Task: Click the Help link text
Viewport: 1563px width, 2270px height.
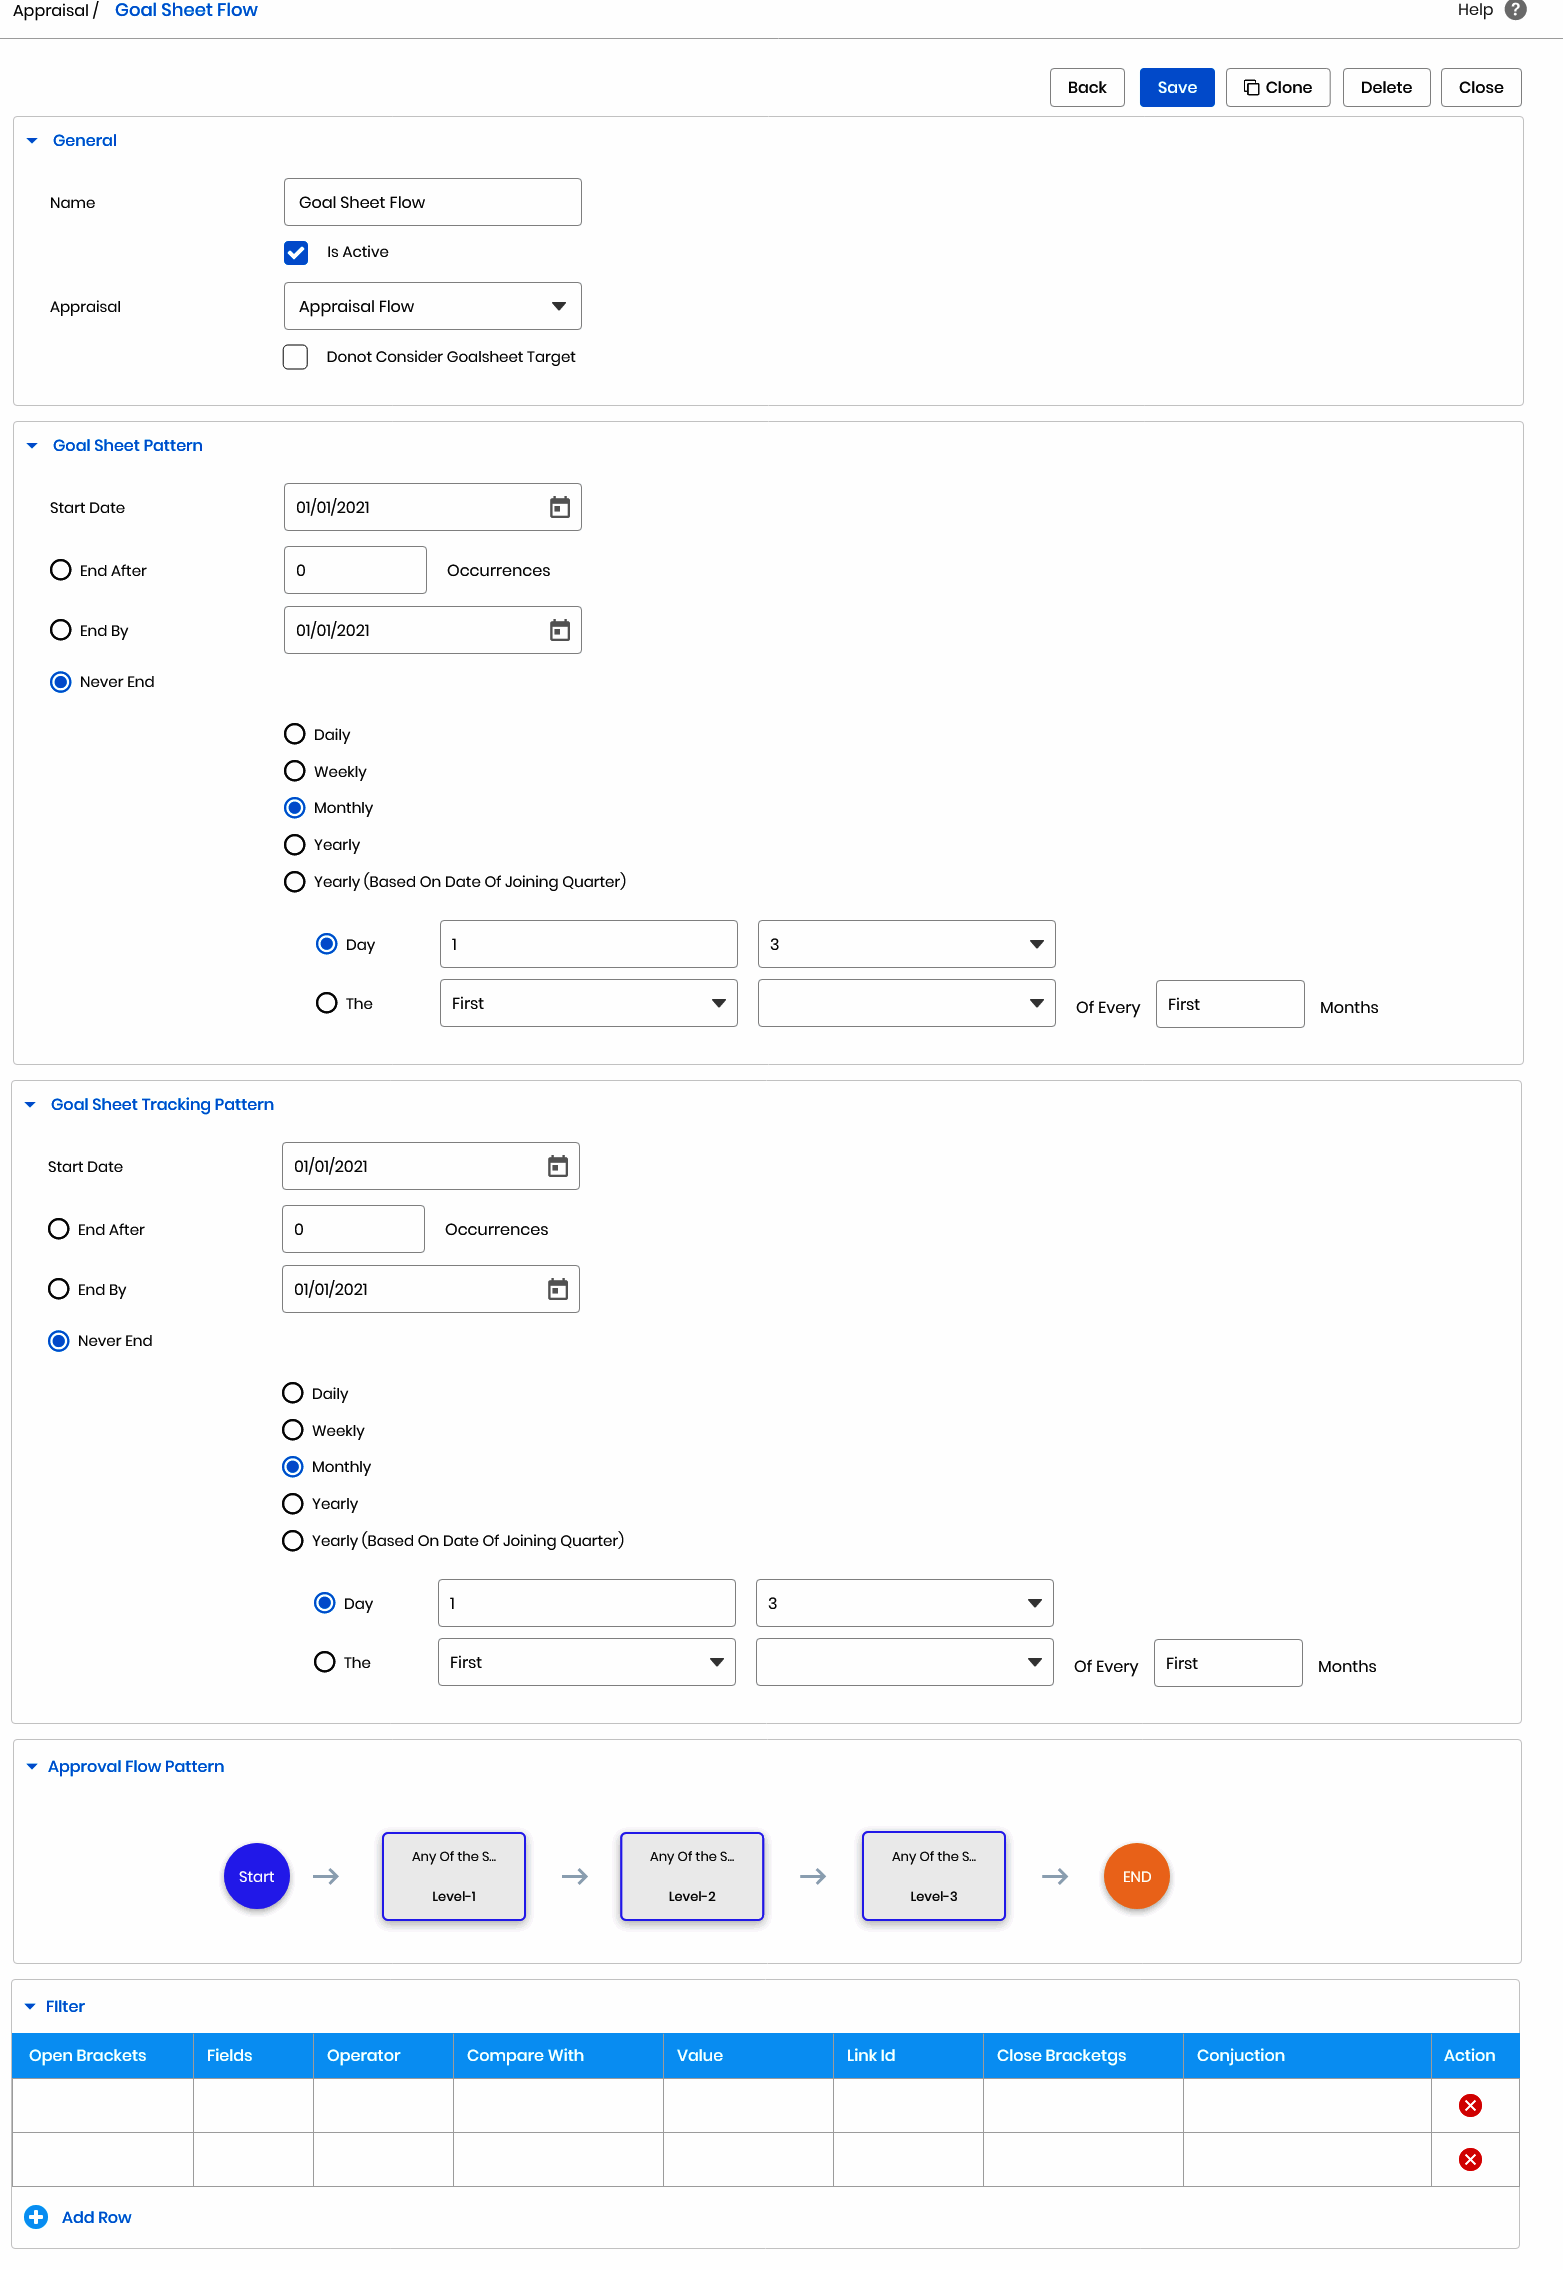Action: pyautogui.click(x=1475, y=10)
